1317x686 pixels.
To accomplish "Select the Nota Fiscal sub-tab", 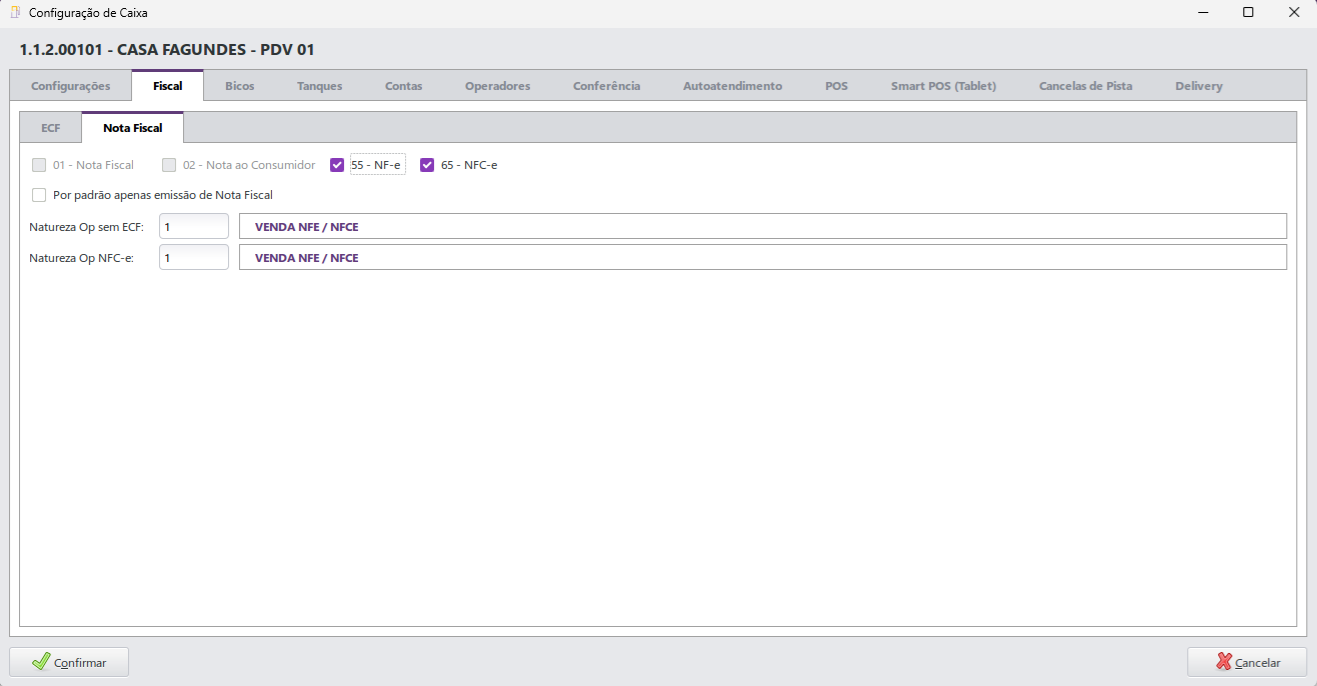I will [133, 128].
